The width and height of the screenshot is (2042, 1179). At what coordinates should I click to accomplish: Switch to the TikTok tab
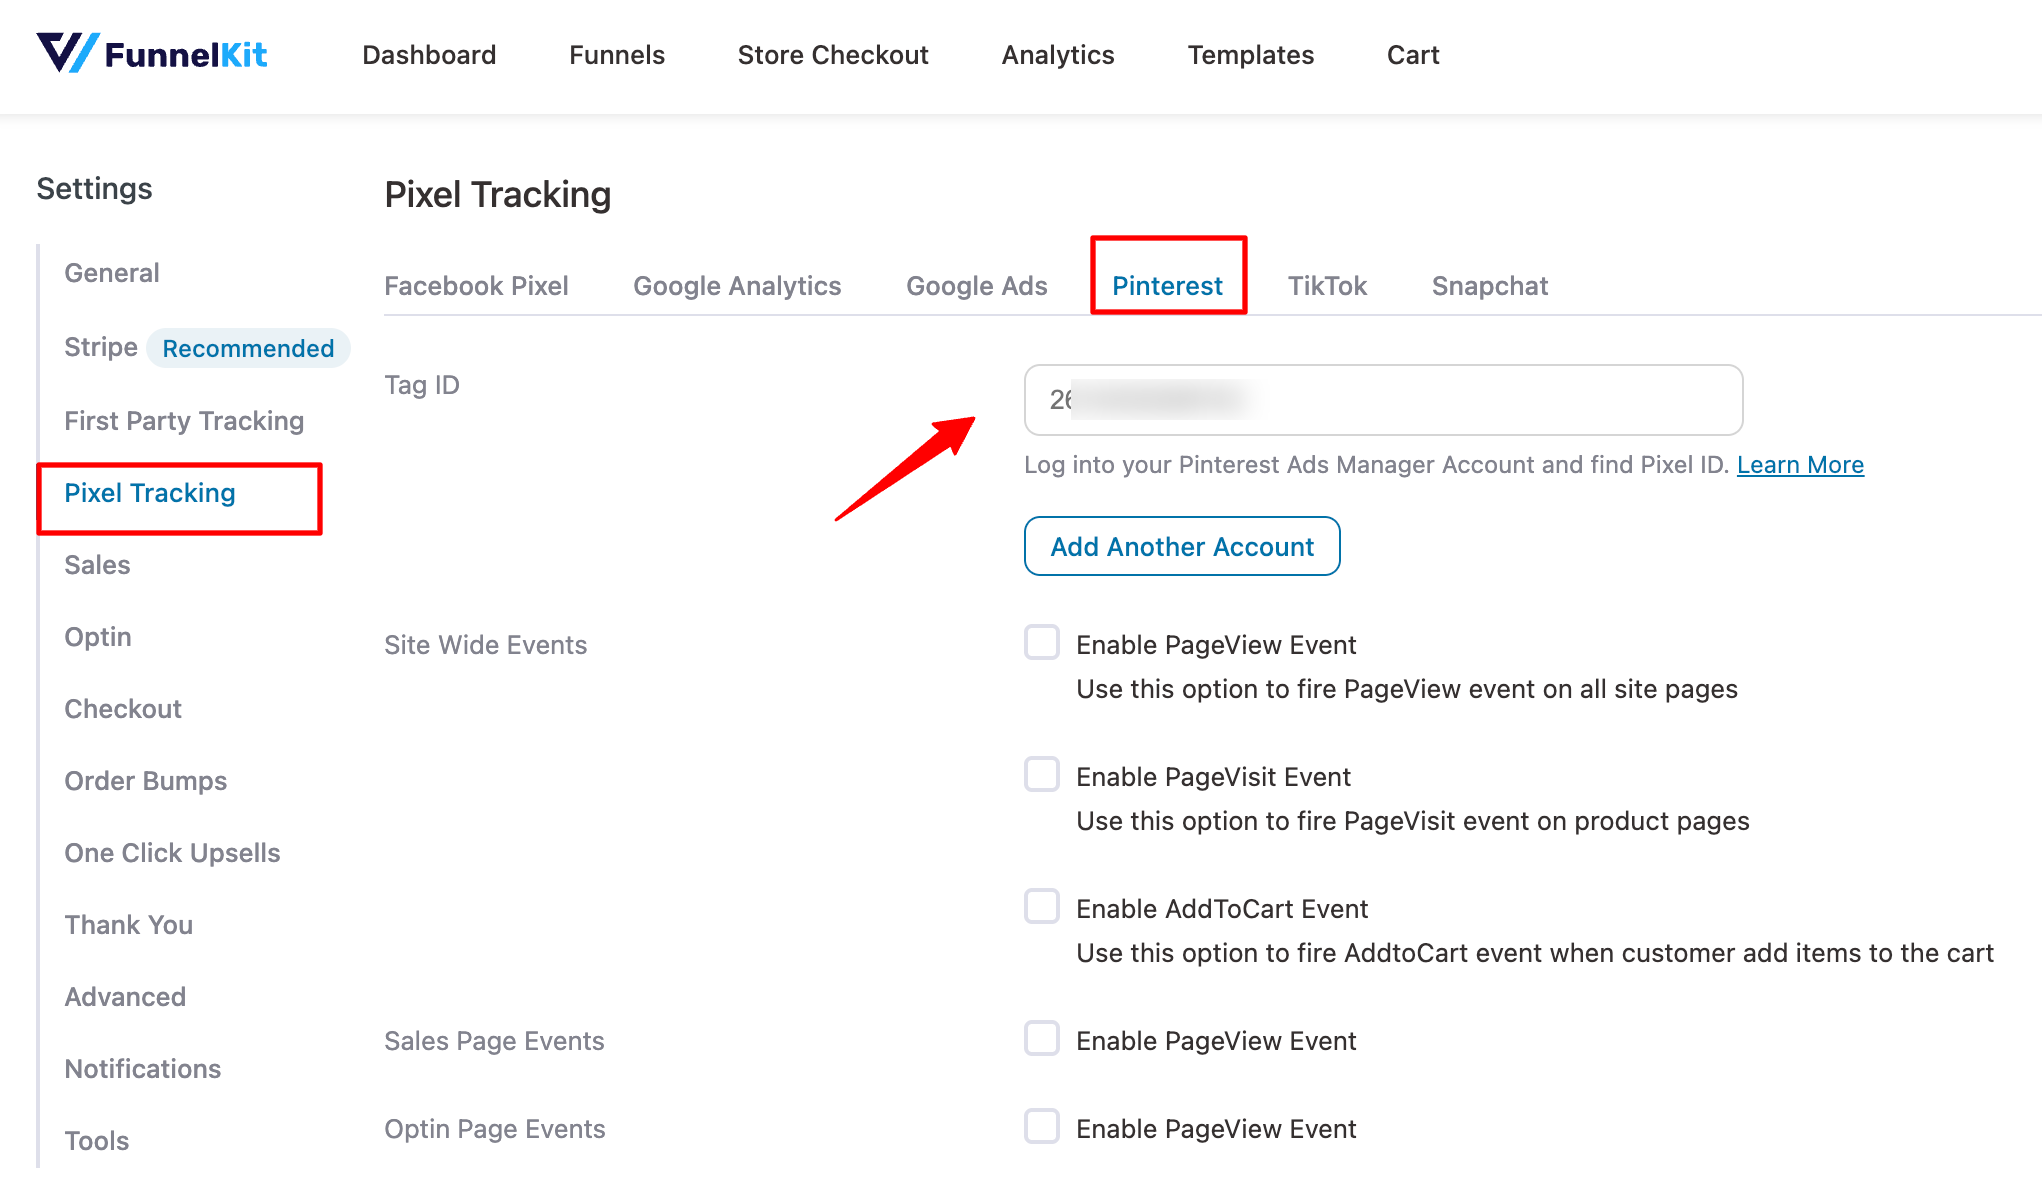click(1327, 286)
